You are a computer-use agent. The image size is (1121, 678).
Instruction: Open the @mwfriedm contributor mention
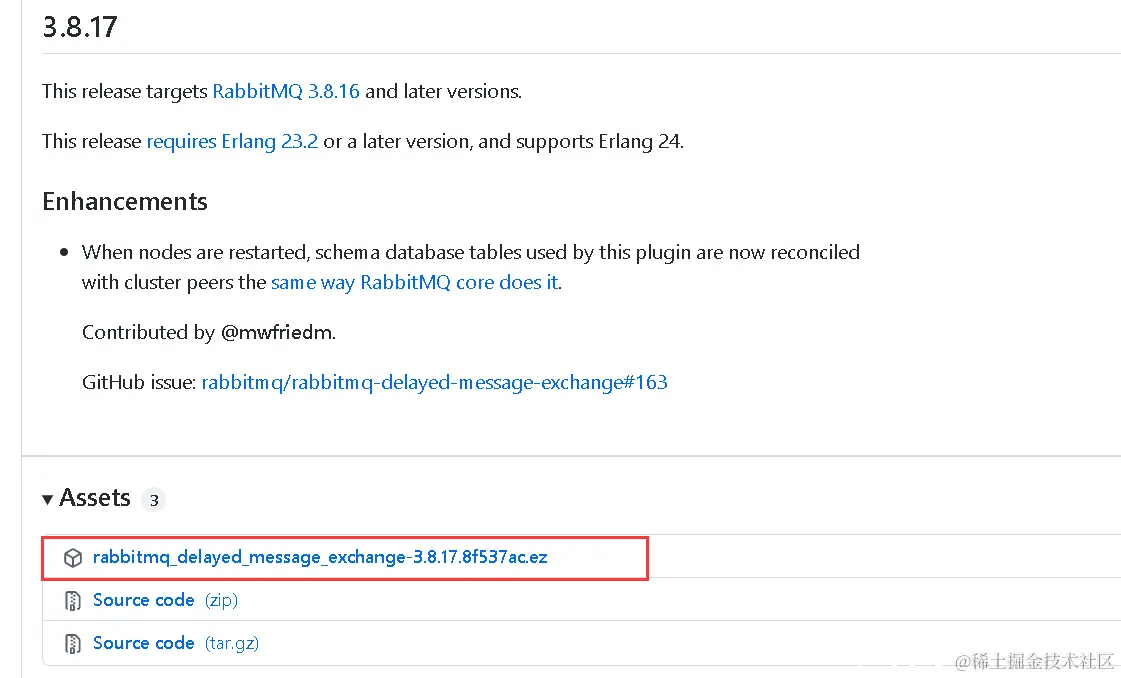pos(277,333)
